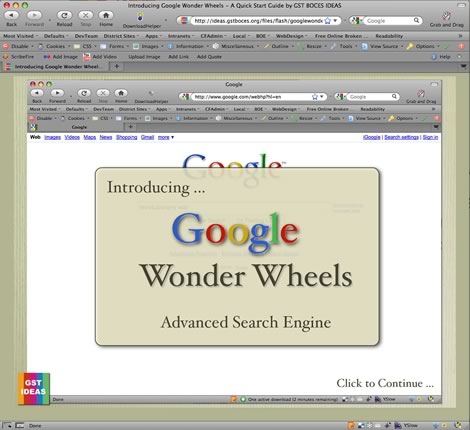
Task: Click the Sign in link on Google page
Action: pos(430,137)
